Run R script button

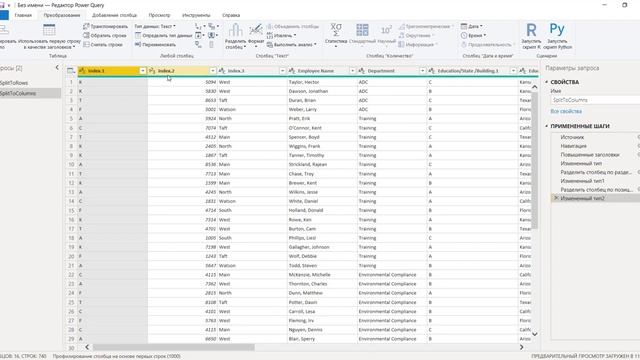tap(531, 36)
